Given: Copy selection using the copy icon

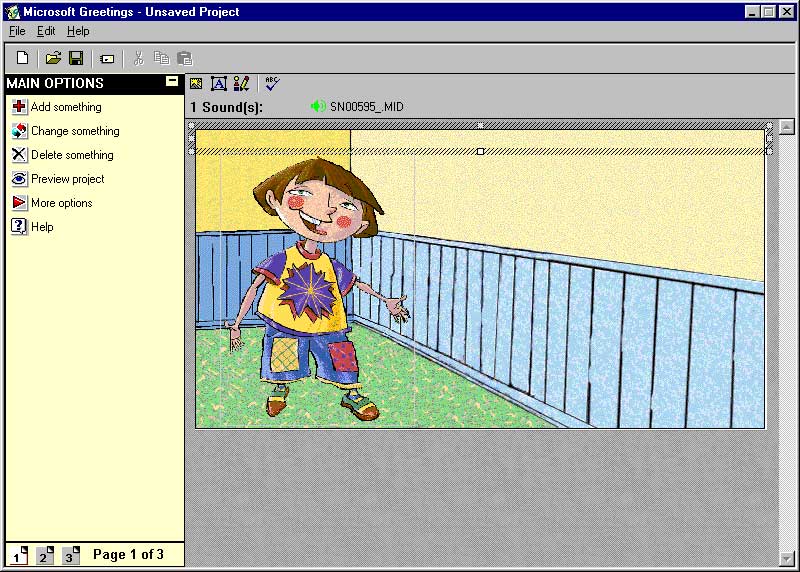Looking at the screenshot, I should coord(161,58).
